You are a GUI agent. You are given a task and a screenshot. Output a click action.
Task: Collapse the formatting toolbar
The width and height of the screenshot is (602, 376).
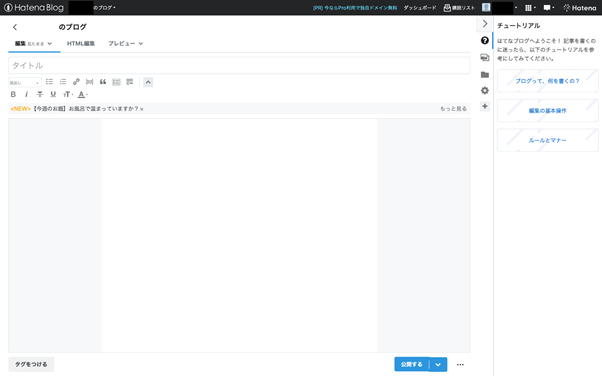pos(148,82)
